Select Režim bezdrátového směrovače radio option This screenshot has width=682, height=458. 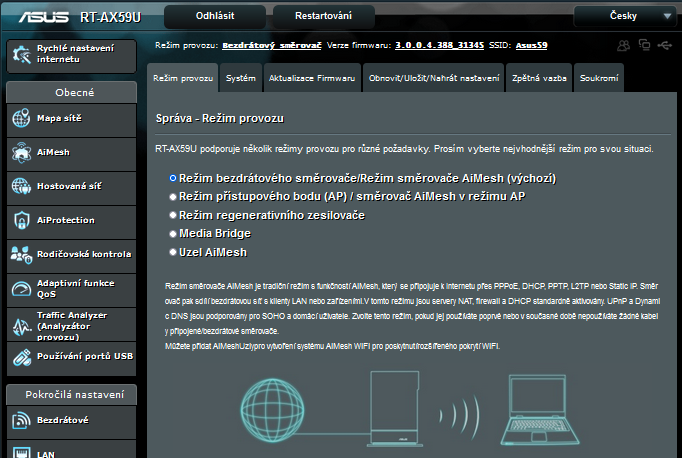[173, 178]
